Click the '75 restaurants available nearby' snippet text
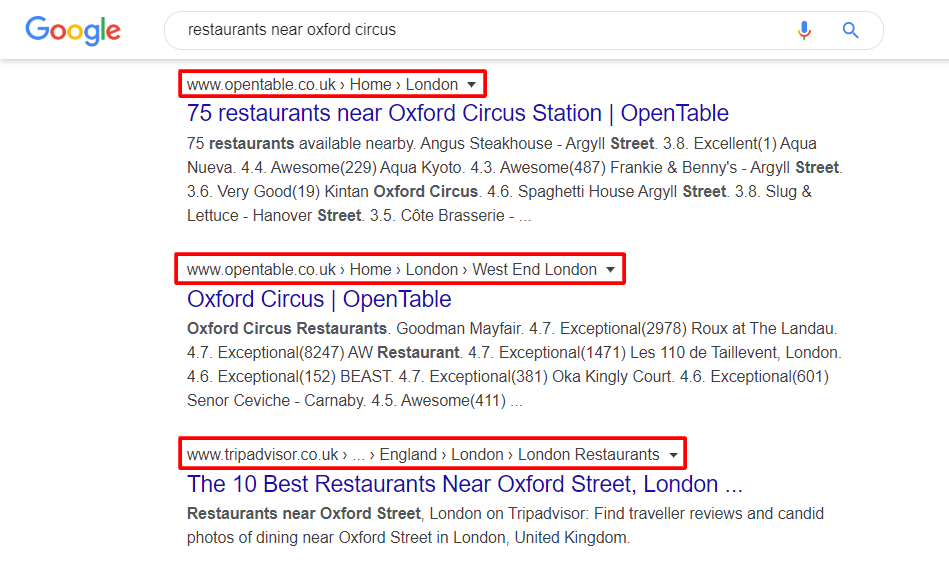949x571 pixels. [301, 144]
